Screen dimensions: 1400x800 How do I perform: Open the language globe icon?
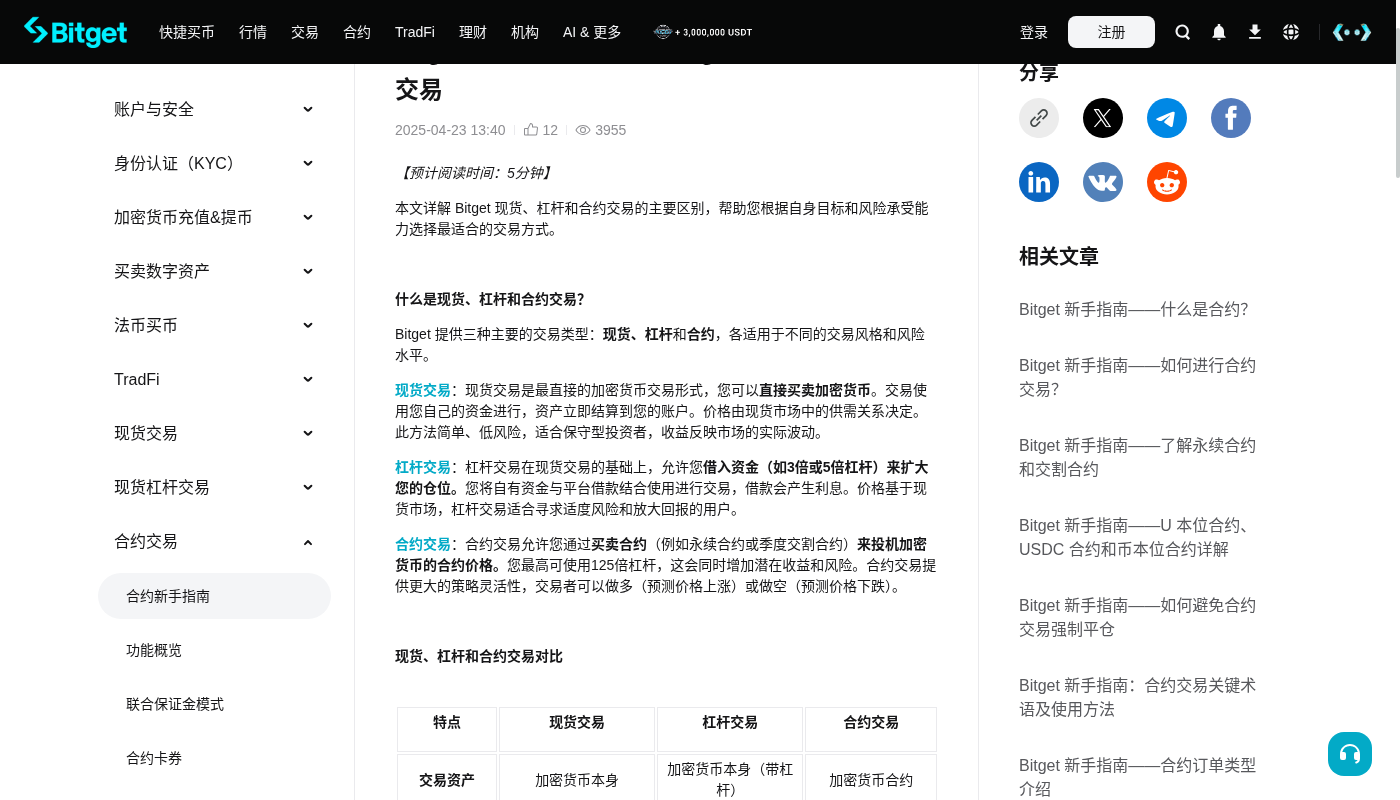click(x=1291, y=32)
